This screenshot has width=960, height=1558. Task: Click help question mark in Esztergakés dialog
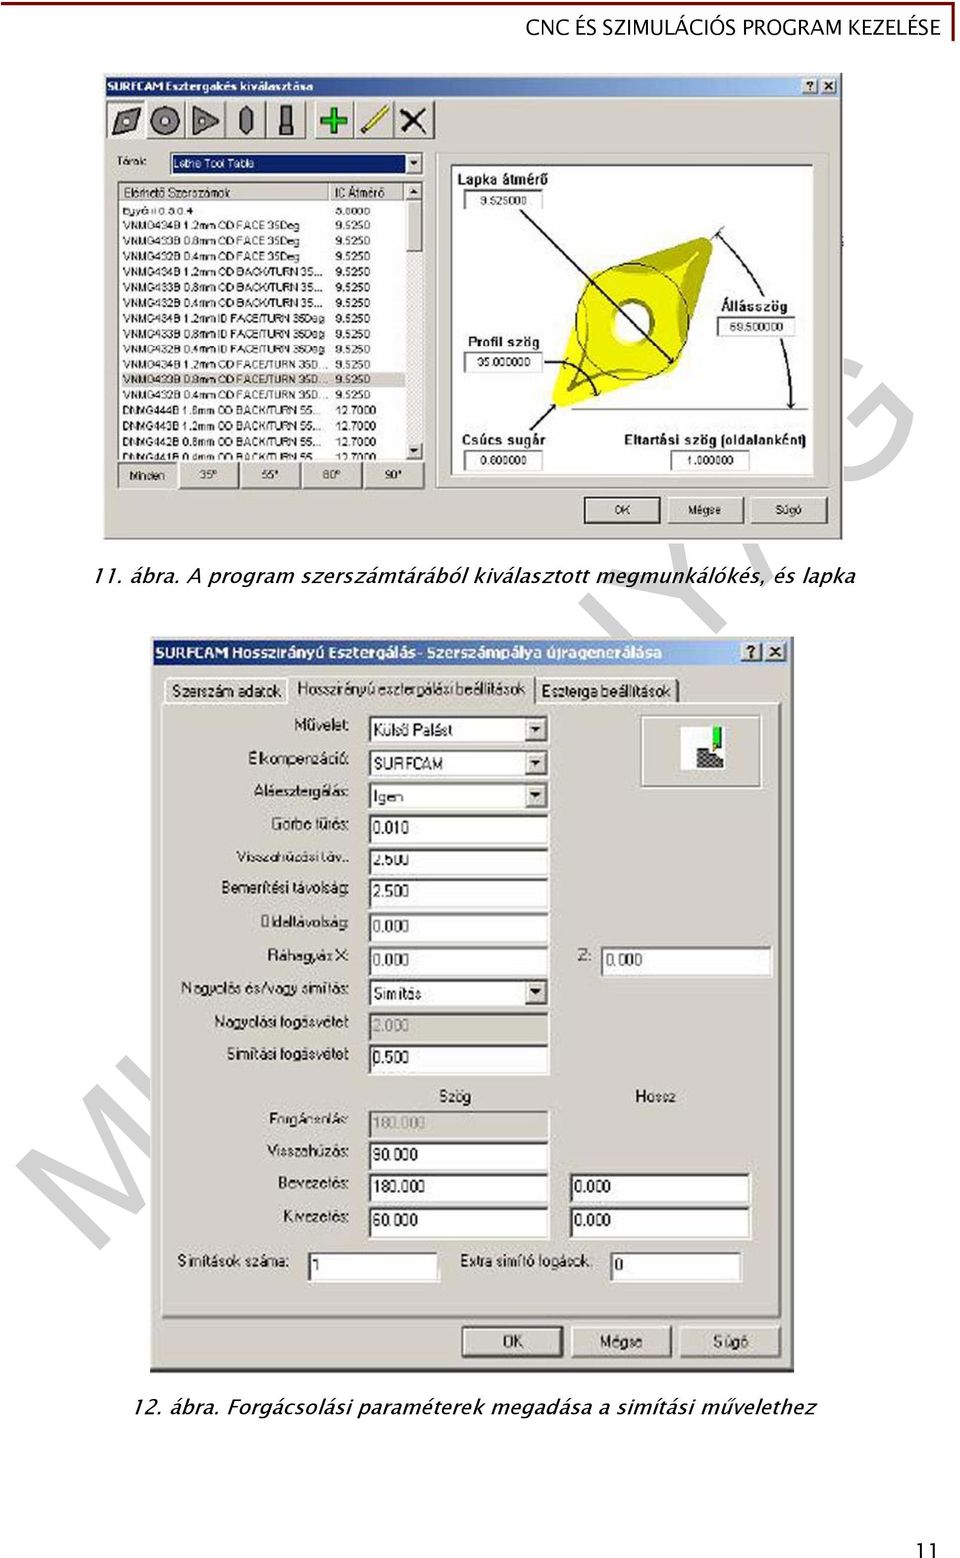tap(810, 86)
